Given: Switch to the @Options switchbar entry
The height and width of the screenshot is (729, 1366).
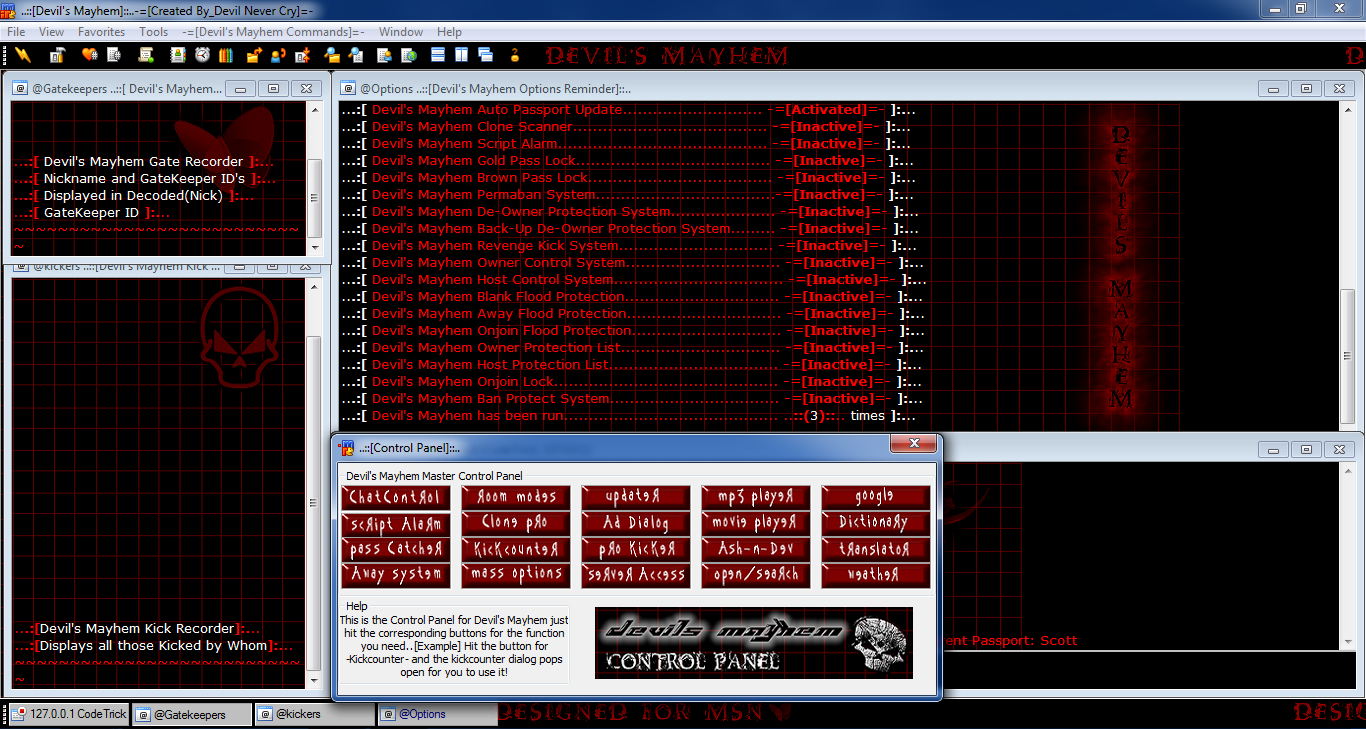Looking at the screenshot, I should (x=436, y=714).
